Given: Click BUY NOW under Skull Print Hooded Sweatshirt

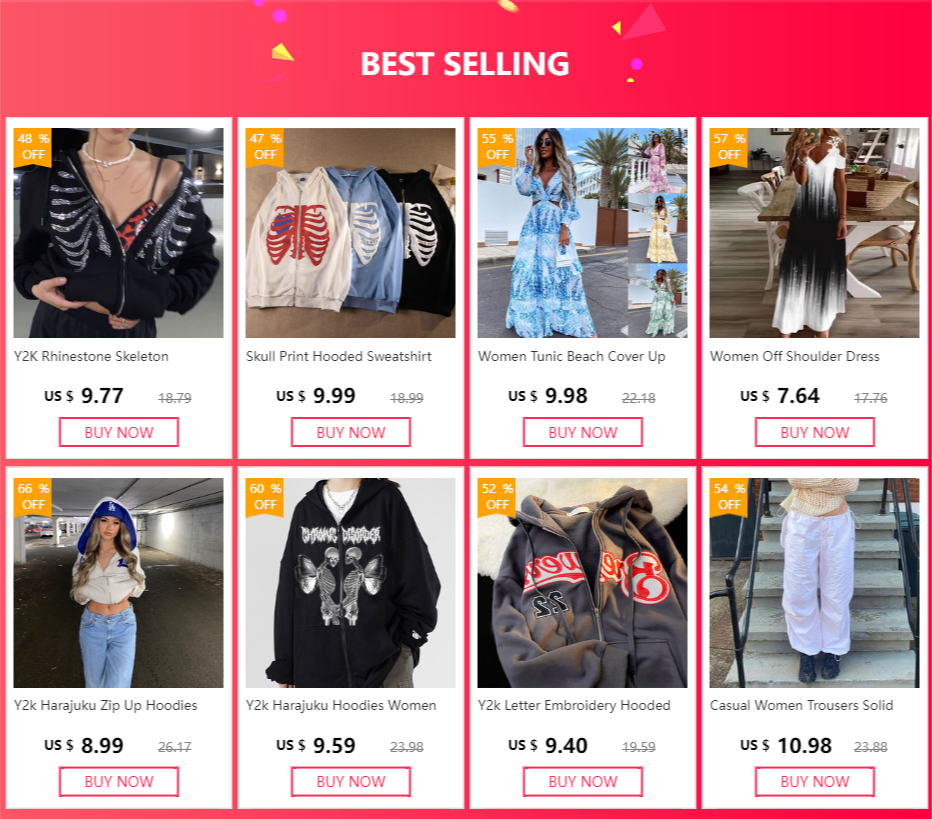Looking at the screenshot, I should pyautogui.click(x=351, y=432).
